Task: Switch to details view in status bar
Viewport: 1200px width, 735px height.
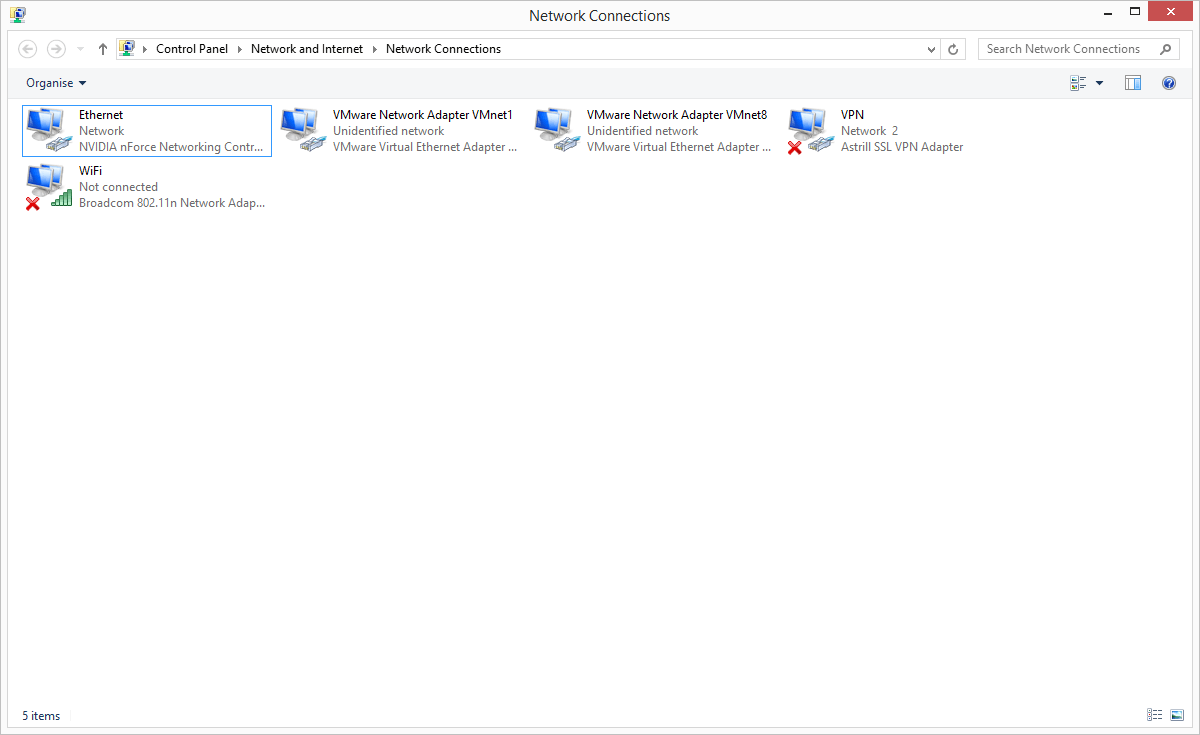Action: (x=1155, y=715)
